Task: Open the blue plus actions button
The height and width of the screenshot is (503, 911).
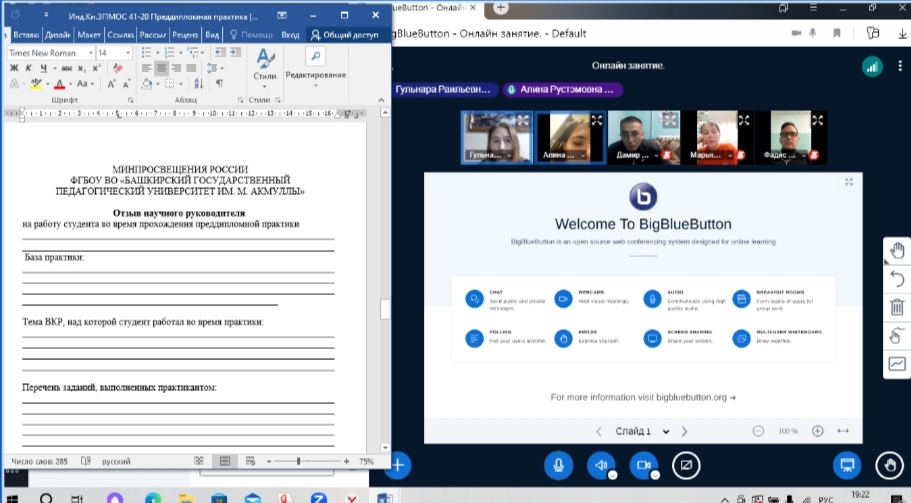Action: (x=398, y=465)
